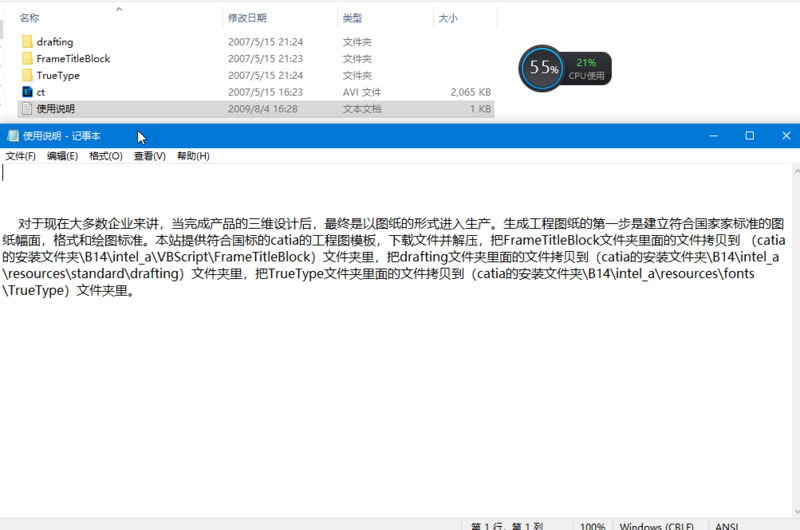Select the FrameTitleBlock folder name
Image resolution: width=800 pixels, height=530 pixels.
coord(73,59)
